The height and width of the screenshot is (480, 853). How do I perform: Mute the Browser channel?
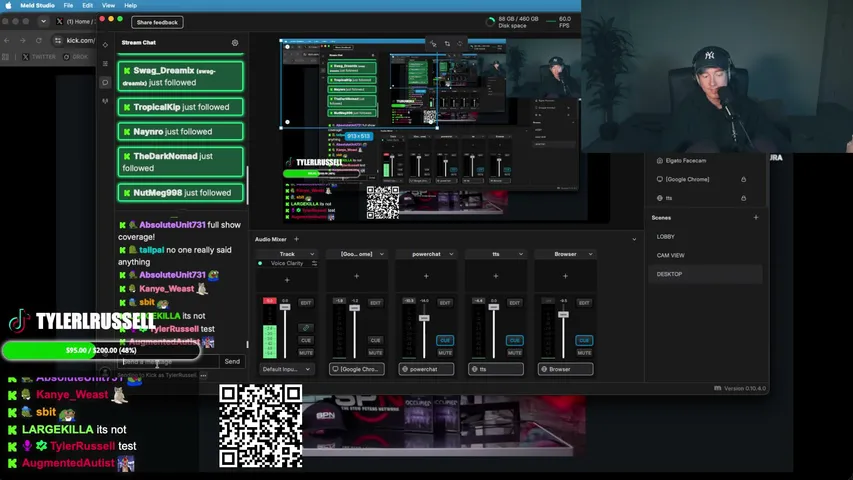tap(584, 353)
